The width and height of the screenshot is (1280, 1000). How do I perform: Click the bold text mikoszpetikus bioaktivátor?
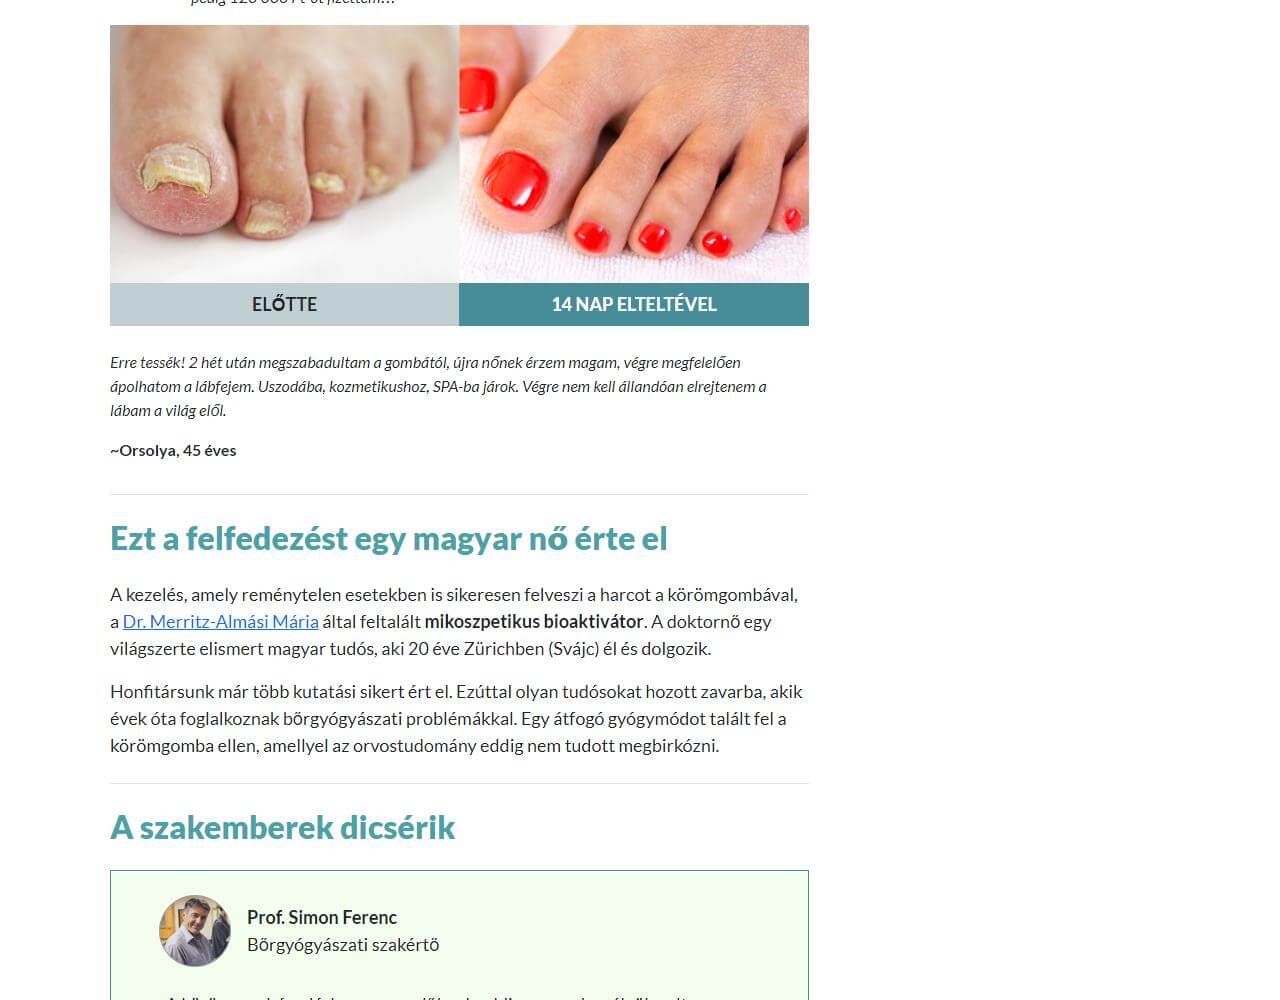tap(534, 621)
